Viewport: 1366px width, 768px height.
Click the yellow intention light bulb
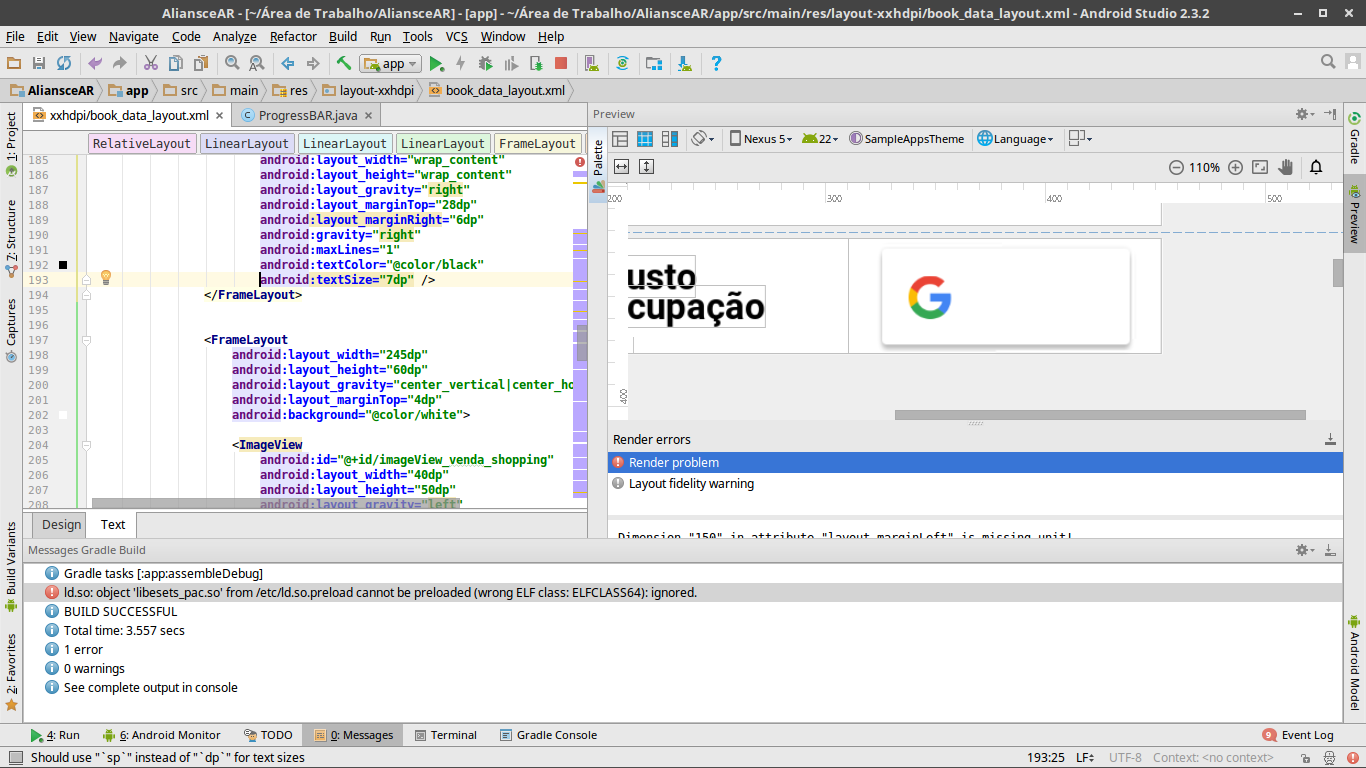(105, 278)
